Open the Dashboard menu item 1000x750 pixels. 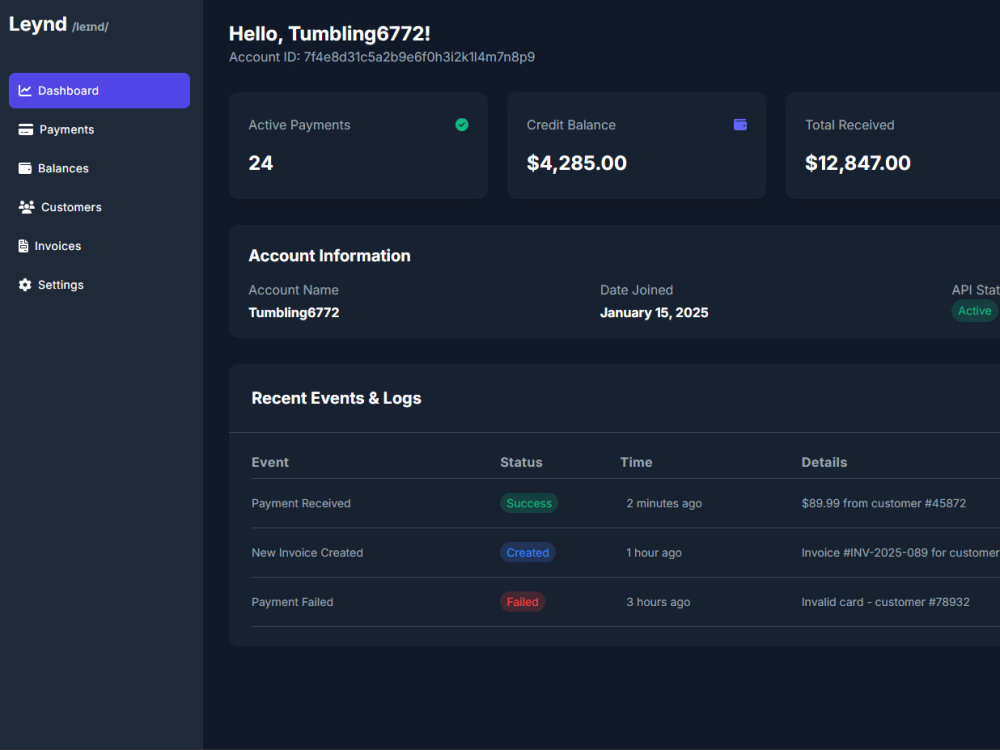(99, 91)
